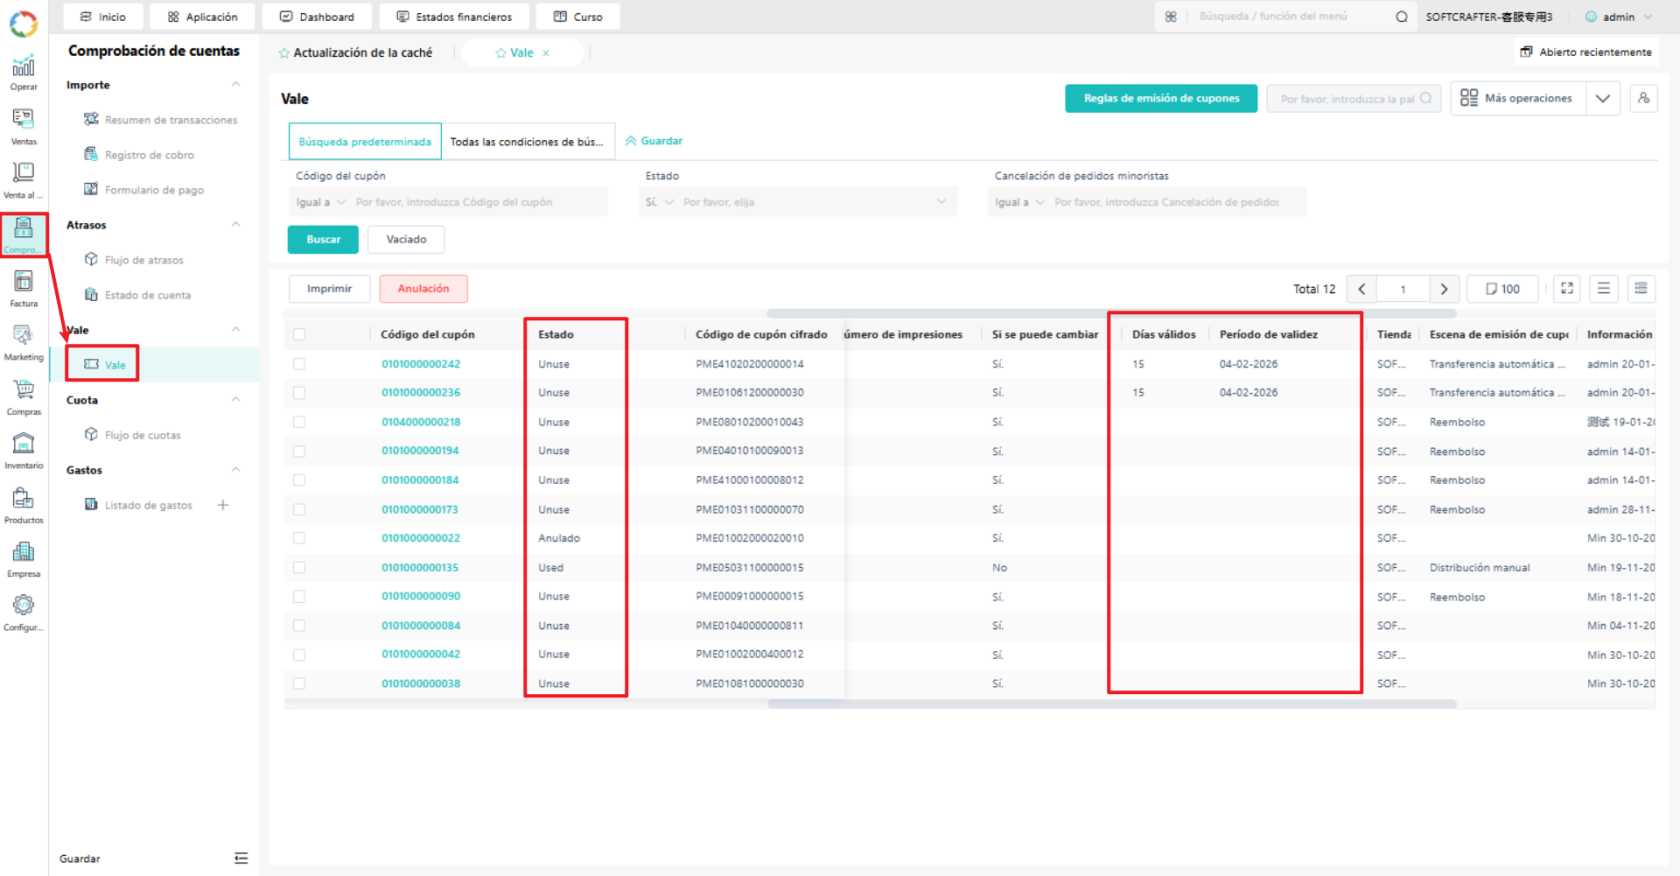Click plus icon next to Listado de gastos
Viewport: 1680px width, 876px height.
pyautogui.click(x=223, y=505)
